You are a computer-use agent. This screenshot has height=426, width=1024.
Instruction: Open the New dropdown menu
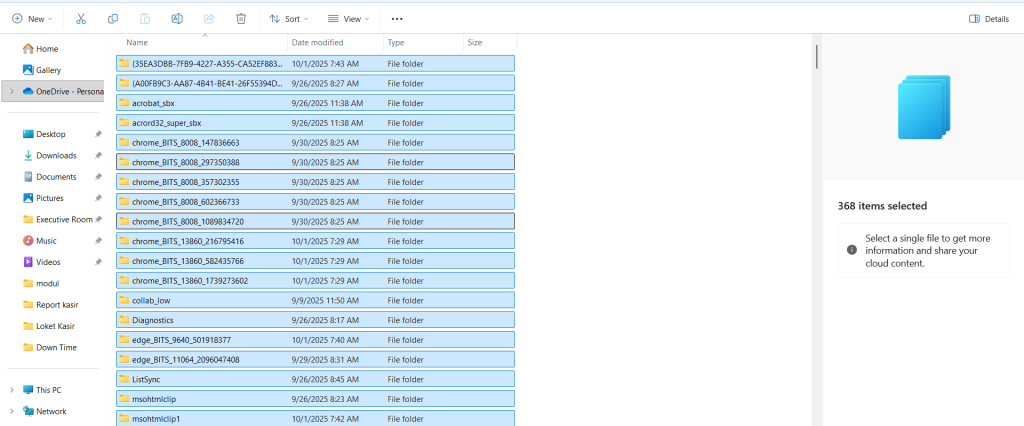32,18
